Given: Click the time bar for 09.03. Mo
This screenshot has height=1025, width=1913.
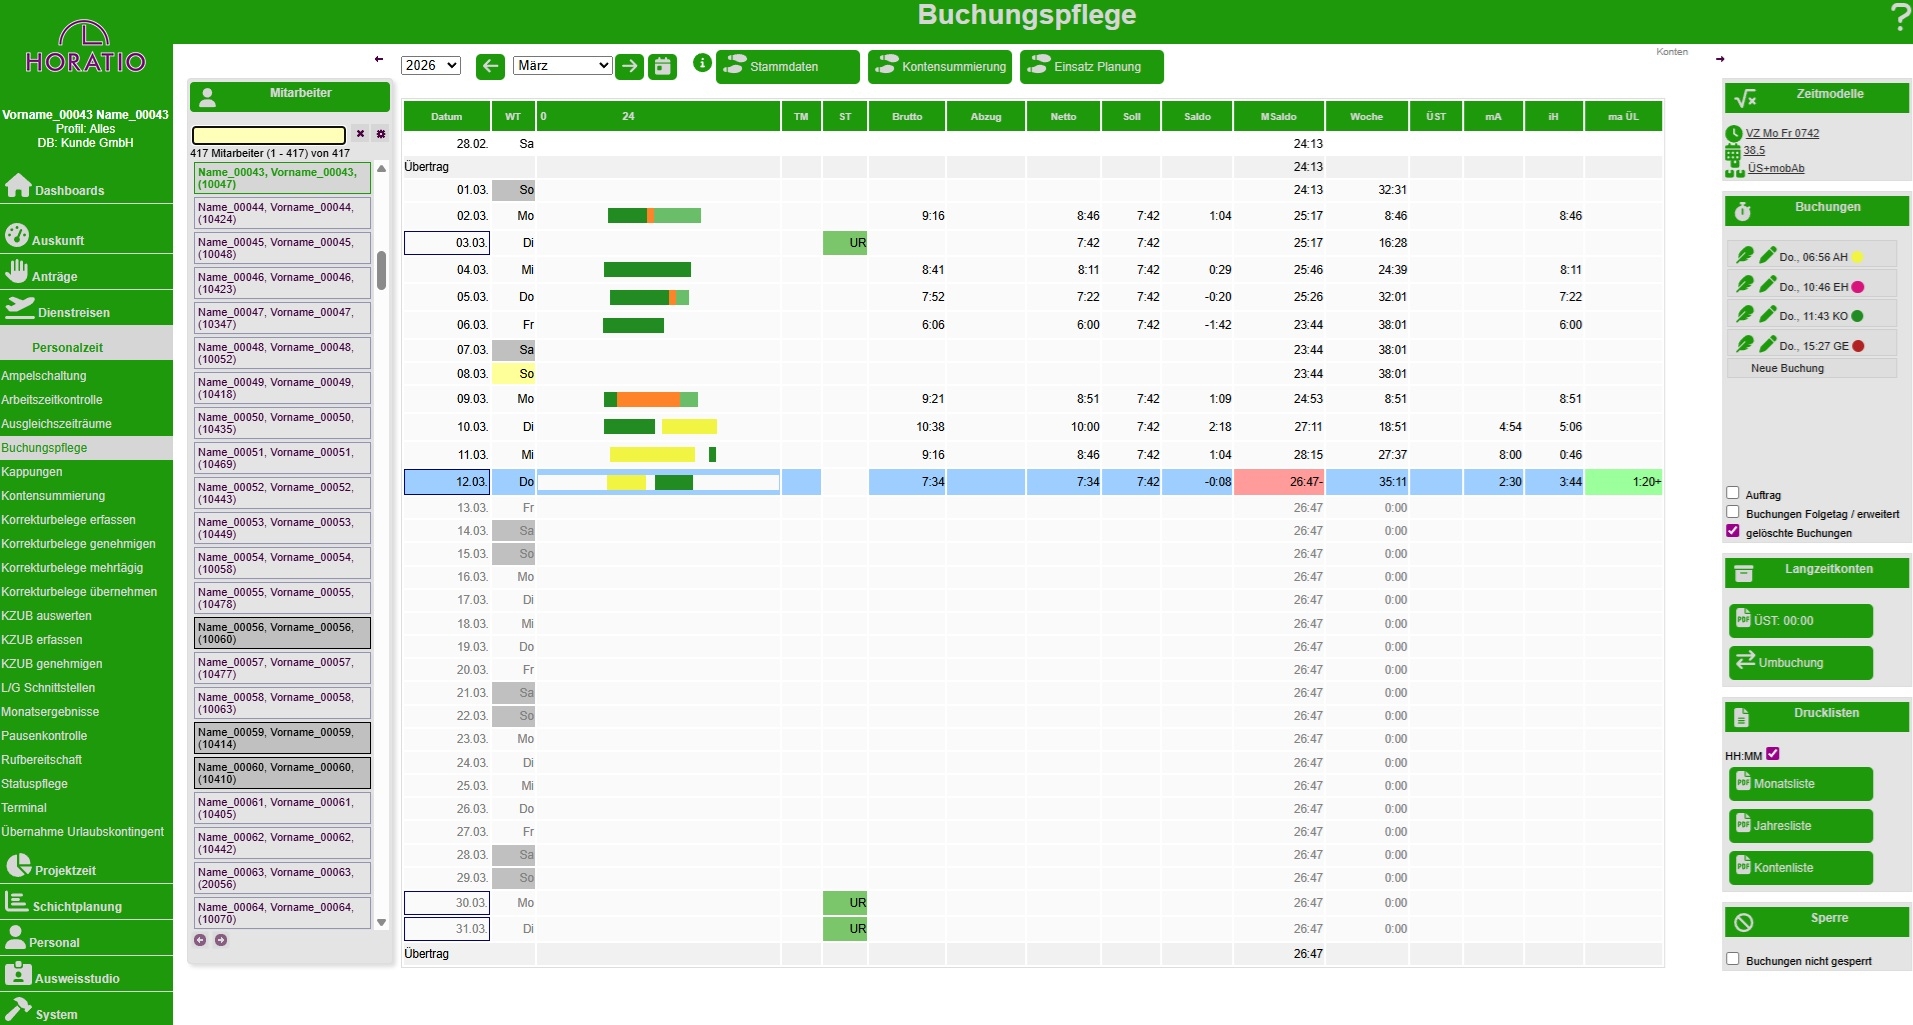Looking at the screenshot, I should click(x=651, y=399).
